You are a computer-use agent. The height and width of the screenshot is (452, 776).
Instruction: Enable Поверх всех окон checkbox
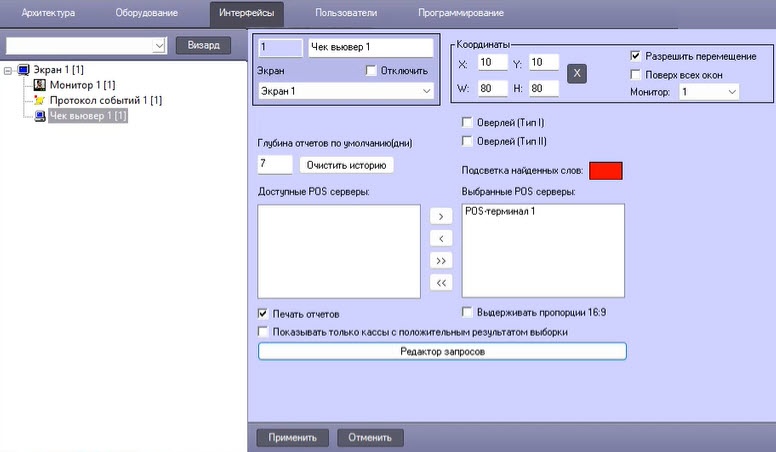point(635,74)
